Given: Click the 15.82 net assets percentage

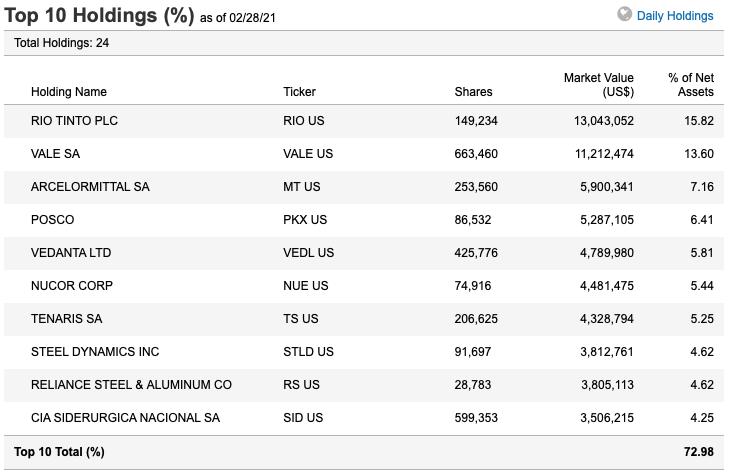Looking at the screenshot, I should click(x=699, y=121).
